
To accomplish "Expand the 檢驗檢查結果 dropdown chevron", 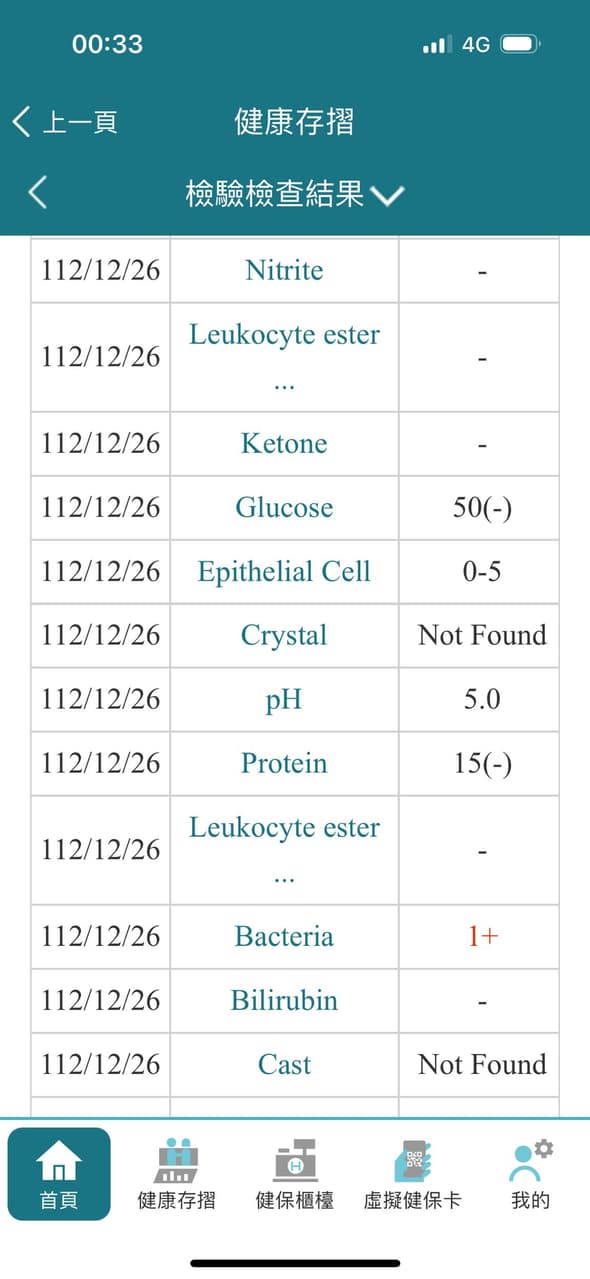I will (x=387, y=195).
